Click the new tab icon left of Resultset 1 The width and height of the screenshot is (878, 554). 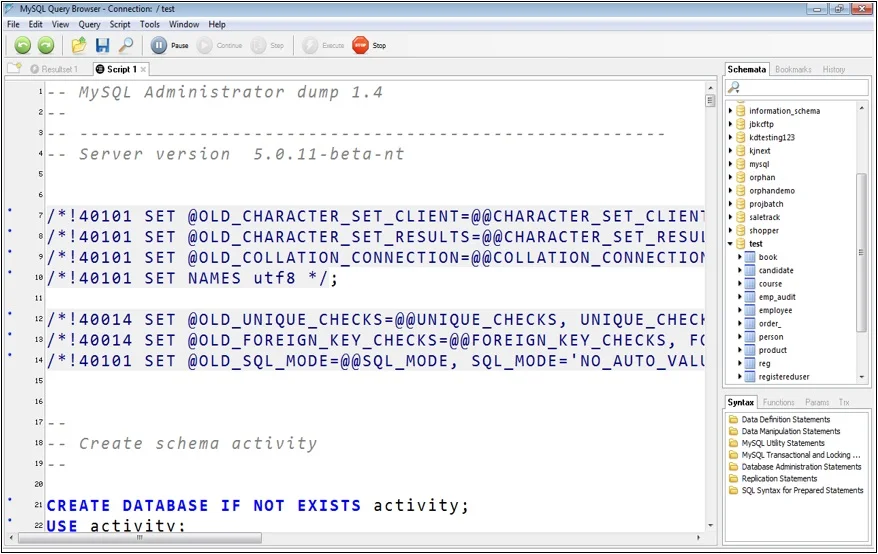[14, 68]
